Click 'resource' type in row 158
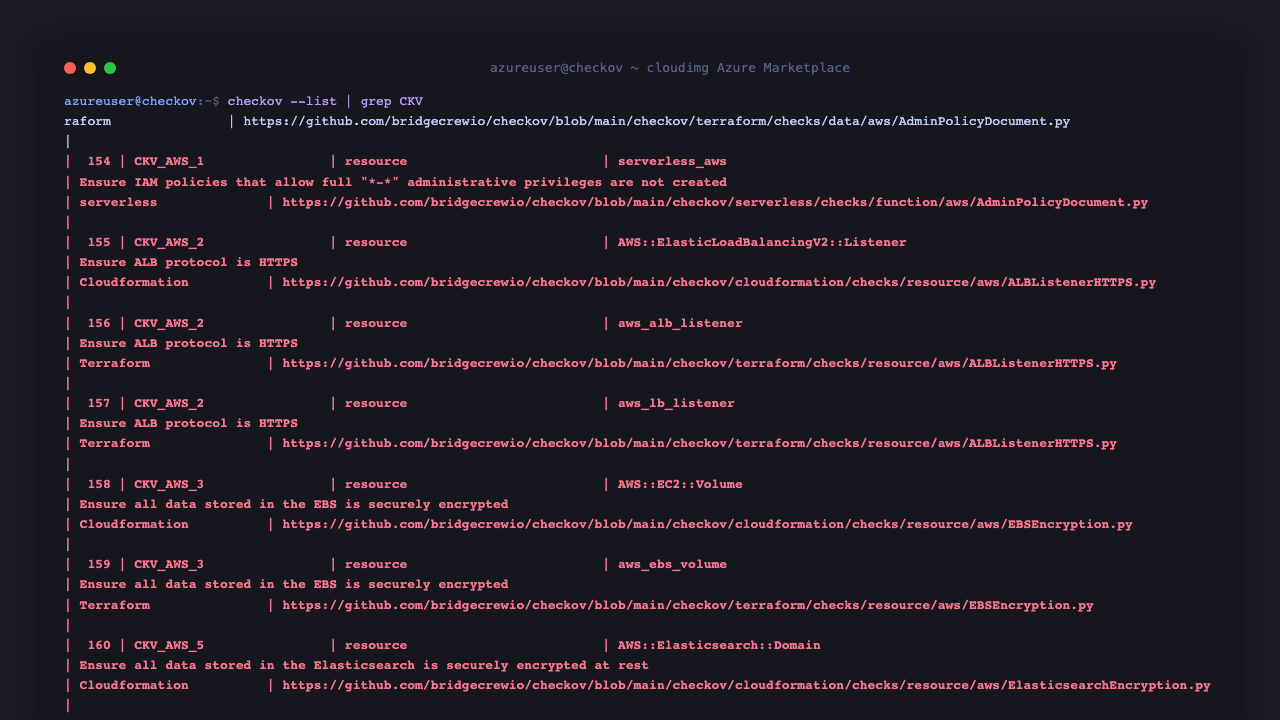 coord(376,484)
